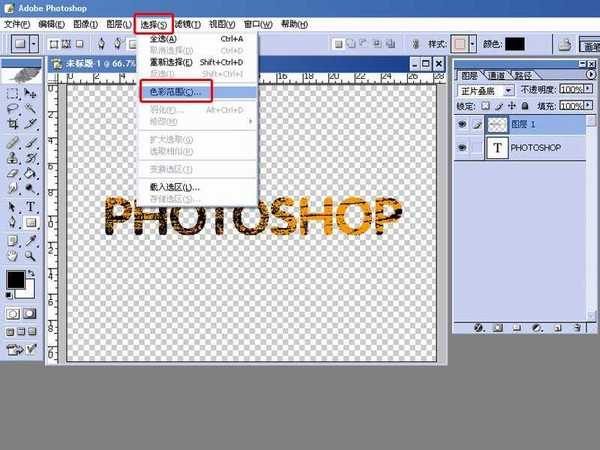The width and height of the screenshot is (600, 450).
Task: Jump to ImageReady from toolbox
Action: click(21, 349)
